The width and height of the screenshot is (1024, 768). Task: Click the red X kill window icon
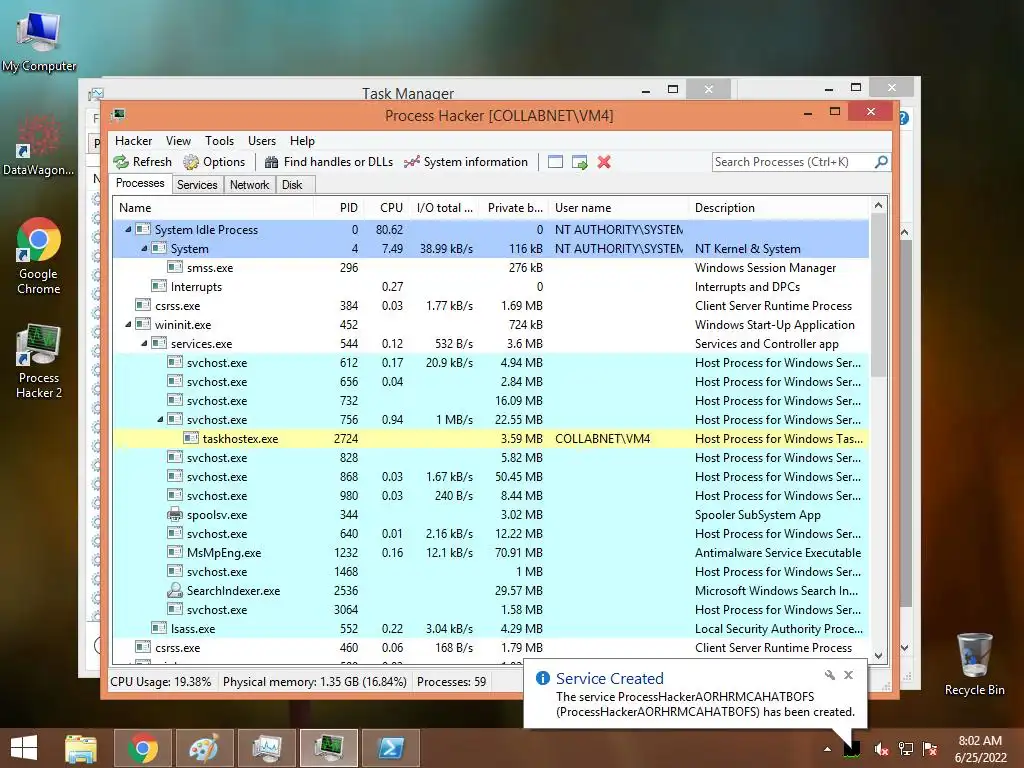pyautogui.click(x=604, y=162)
